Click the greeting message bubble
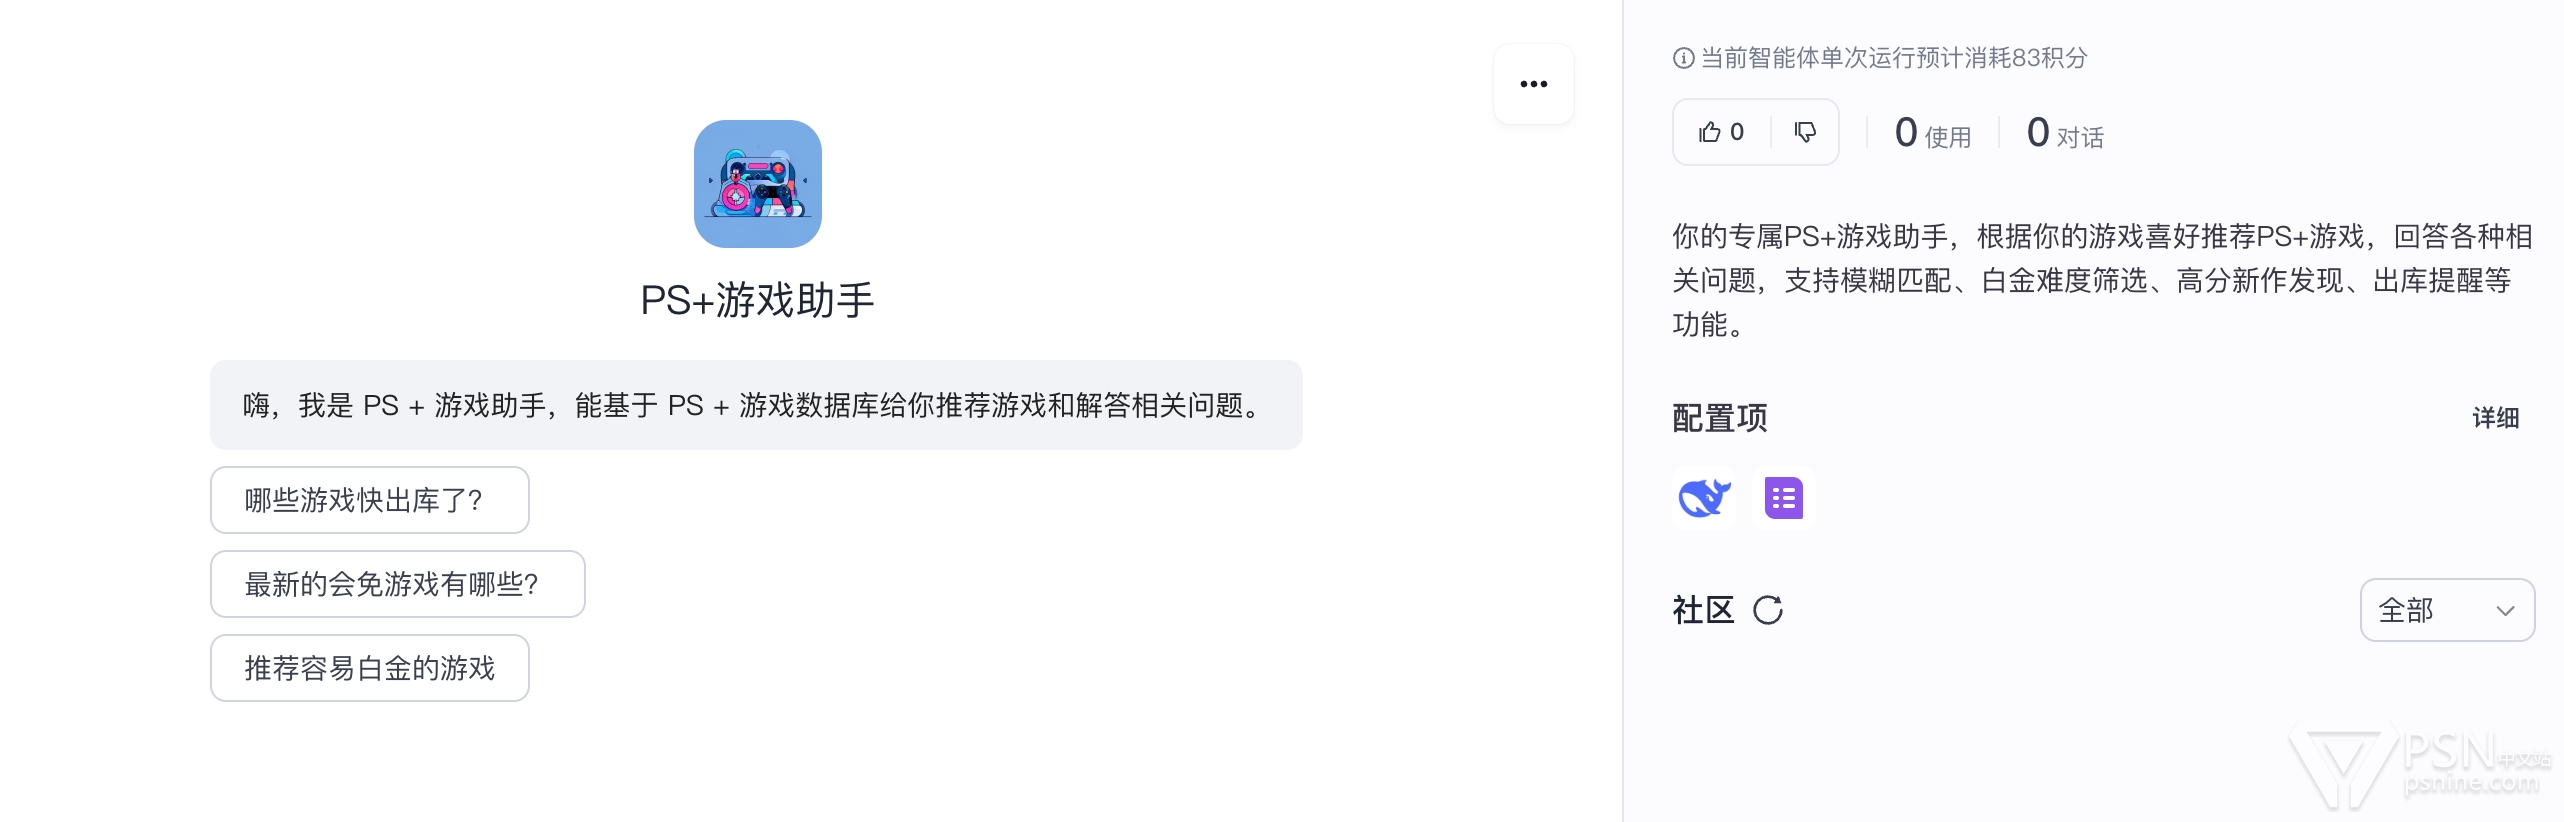 pos(755,405)
